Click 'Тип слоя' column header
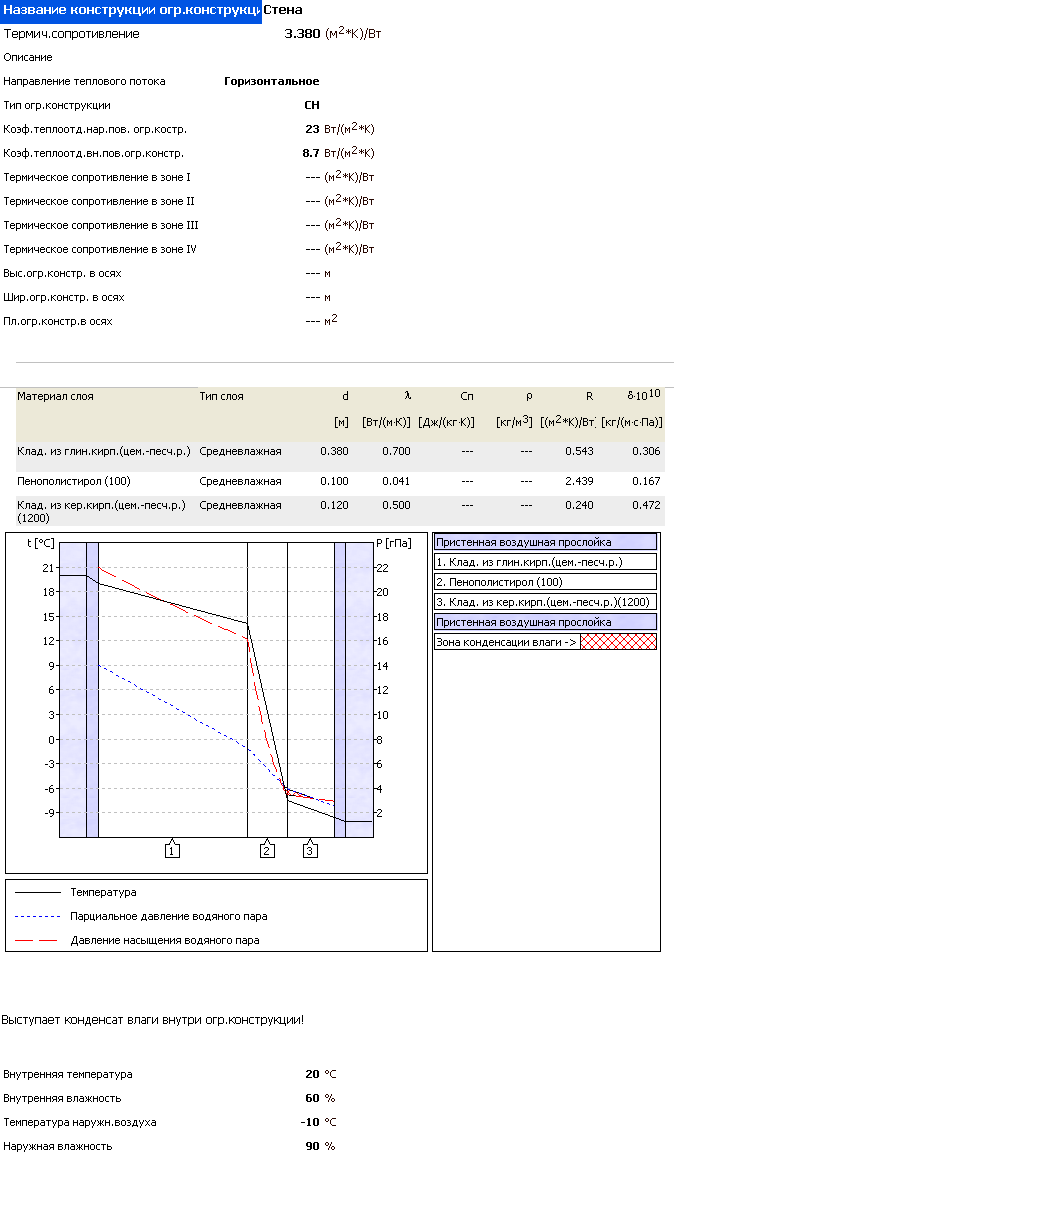Viewport: 1063px width, 1228px height. coord(221,396)
